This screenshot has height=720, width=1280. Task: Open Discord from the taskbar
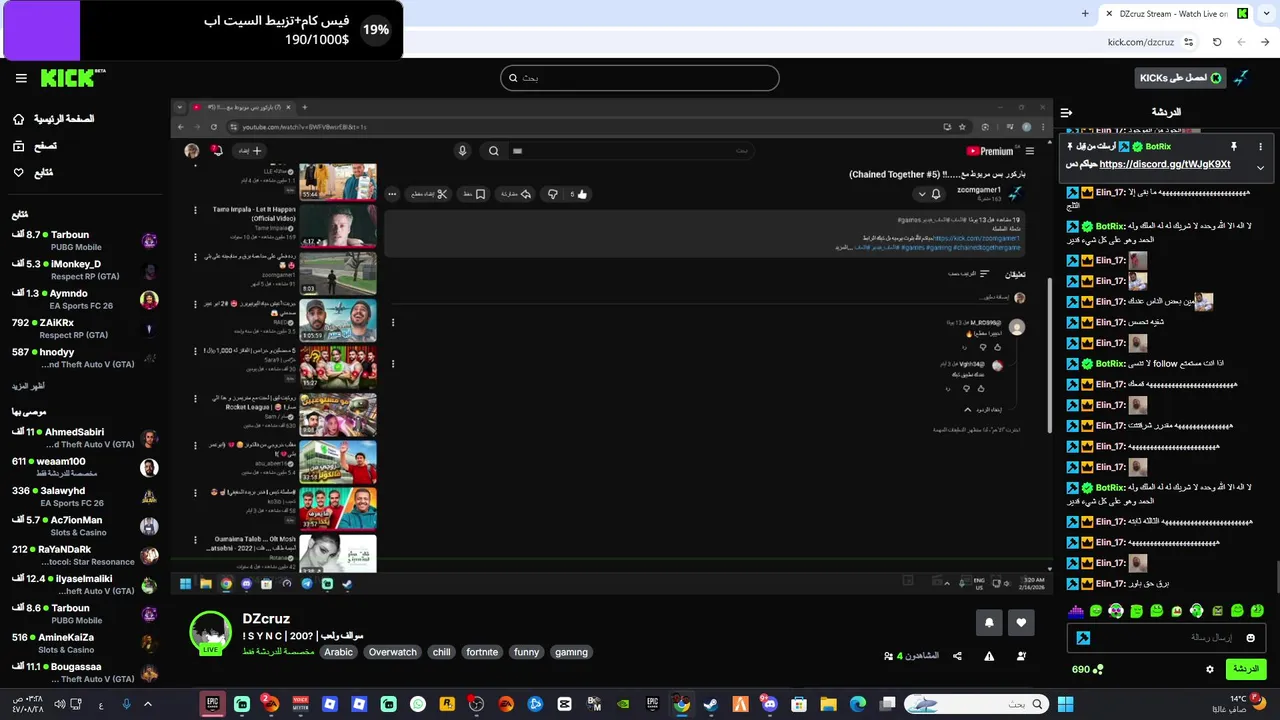(x=769, y=704)
